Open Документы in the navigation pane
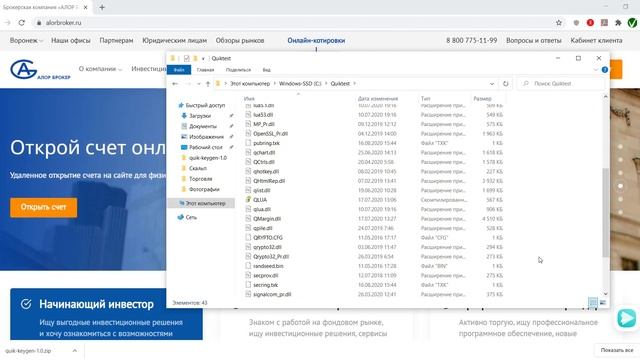Screen dimensions: 640x360 point(202,127)
